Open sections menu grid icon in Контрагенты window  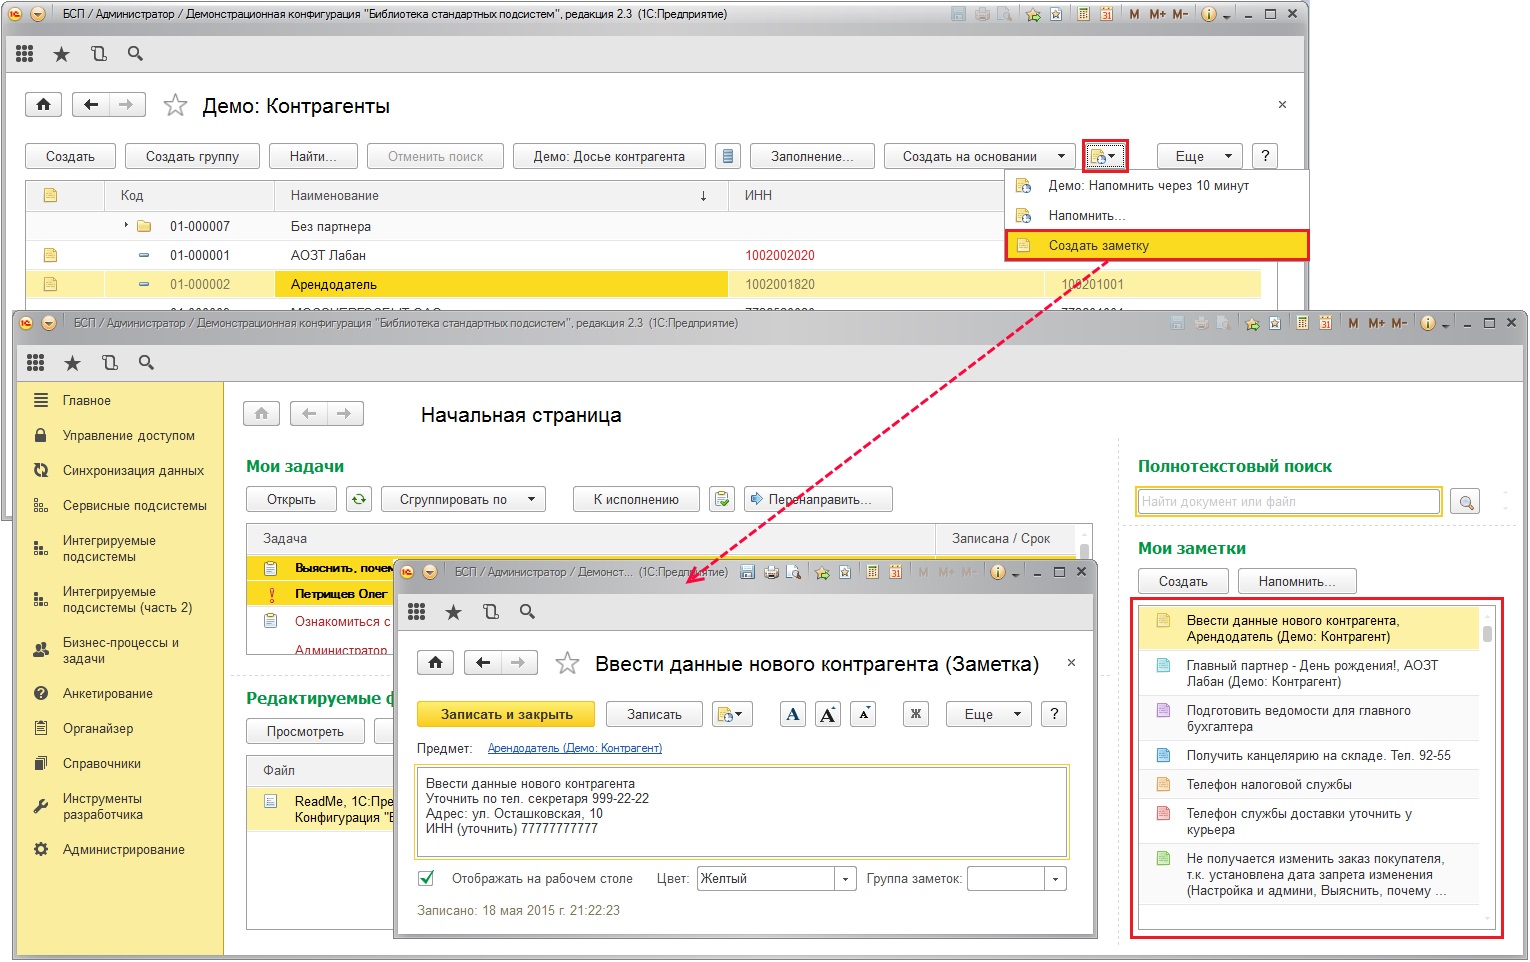(x=25, y=54)
